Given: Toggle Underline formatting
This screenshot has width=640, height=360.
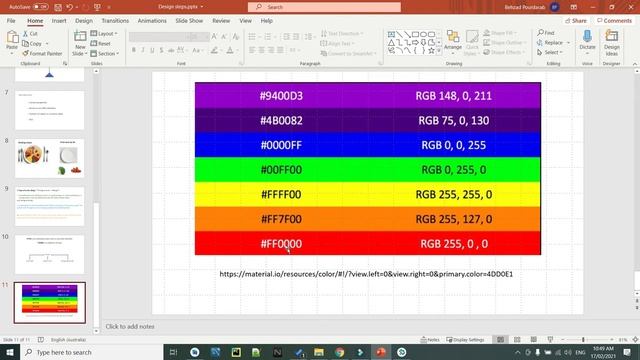Looking at the screenshot, I should pyautogui.click(x=152, y=50).
